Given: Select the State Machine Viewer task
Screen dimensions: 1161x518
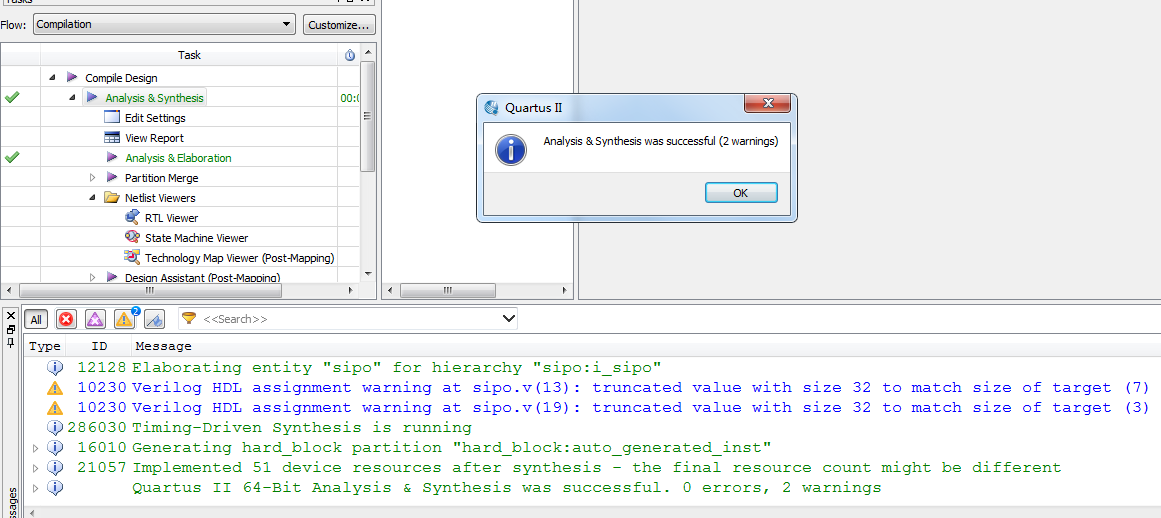Looking at the screenshot, I should [196, 238].
